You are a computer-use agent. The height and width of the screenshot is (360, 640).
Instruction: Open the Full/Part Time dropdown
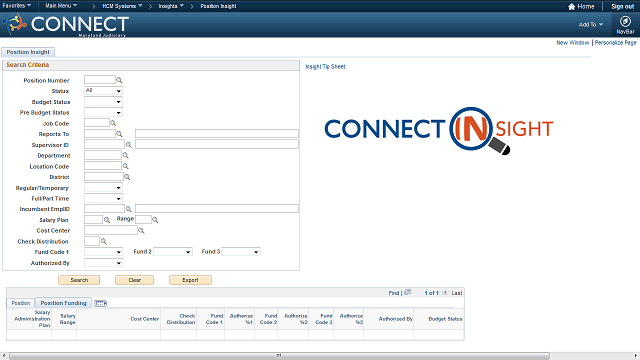(x=103, y=198)
